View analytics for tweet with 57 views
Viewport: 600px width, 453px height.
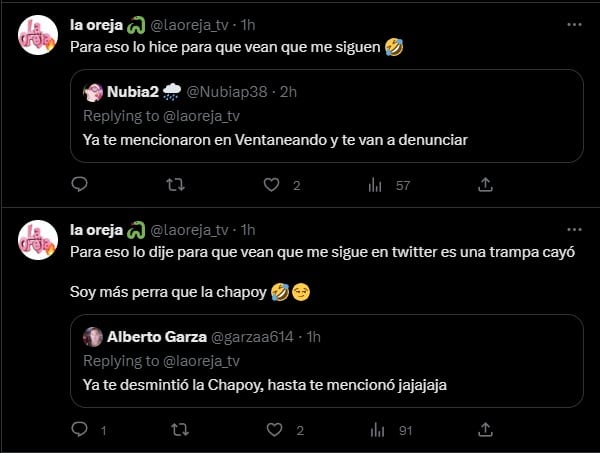[377, 184]
